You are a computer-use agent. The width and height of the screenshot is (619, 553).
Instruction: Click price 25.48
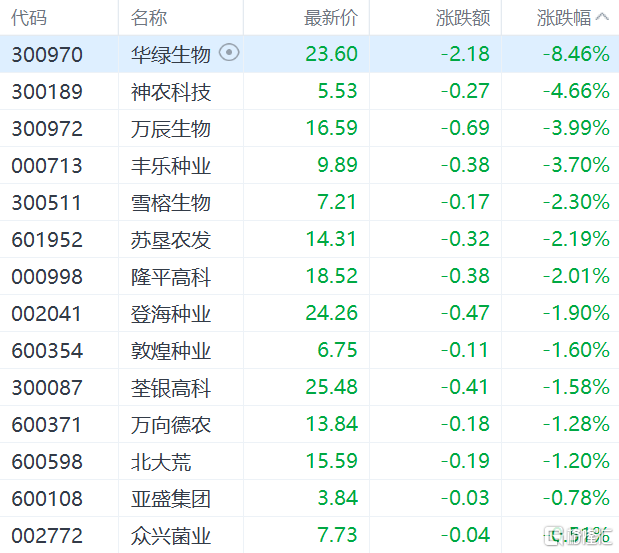coord(332,386)
